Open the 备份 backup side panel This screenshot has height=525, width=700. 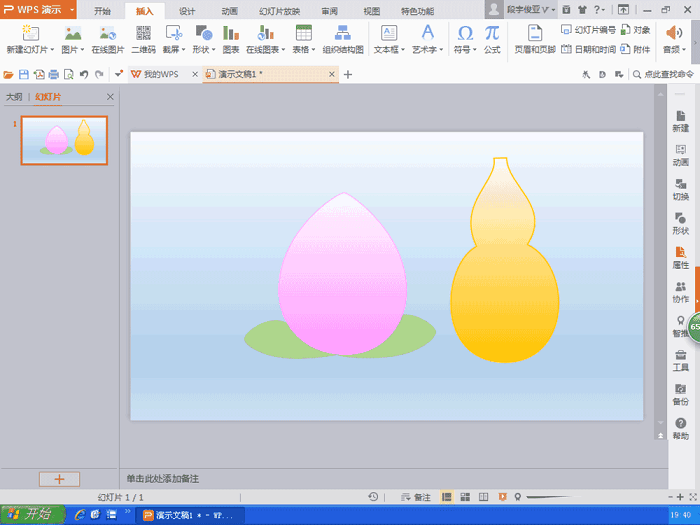pos(680,394)
